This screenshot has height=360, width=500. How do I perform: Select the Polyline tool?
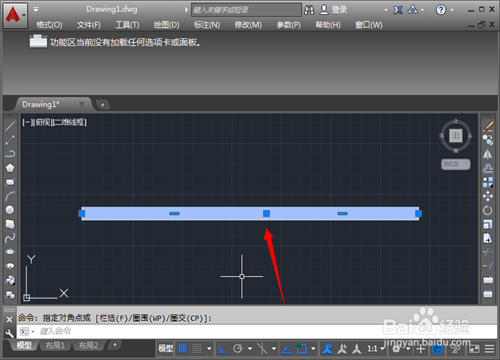pyautogui.click(x=10, y=154)
